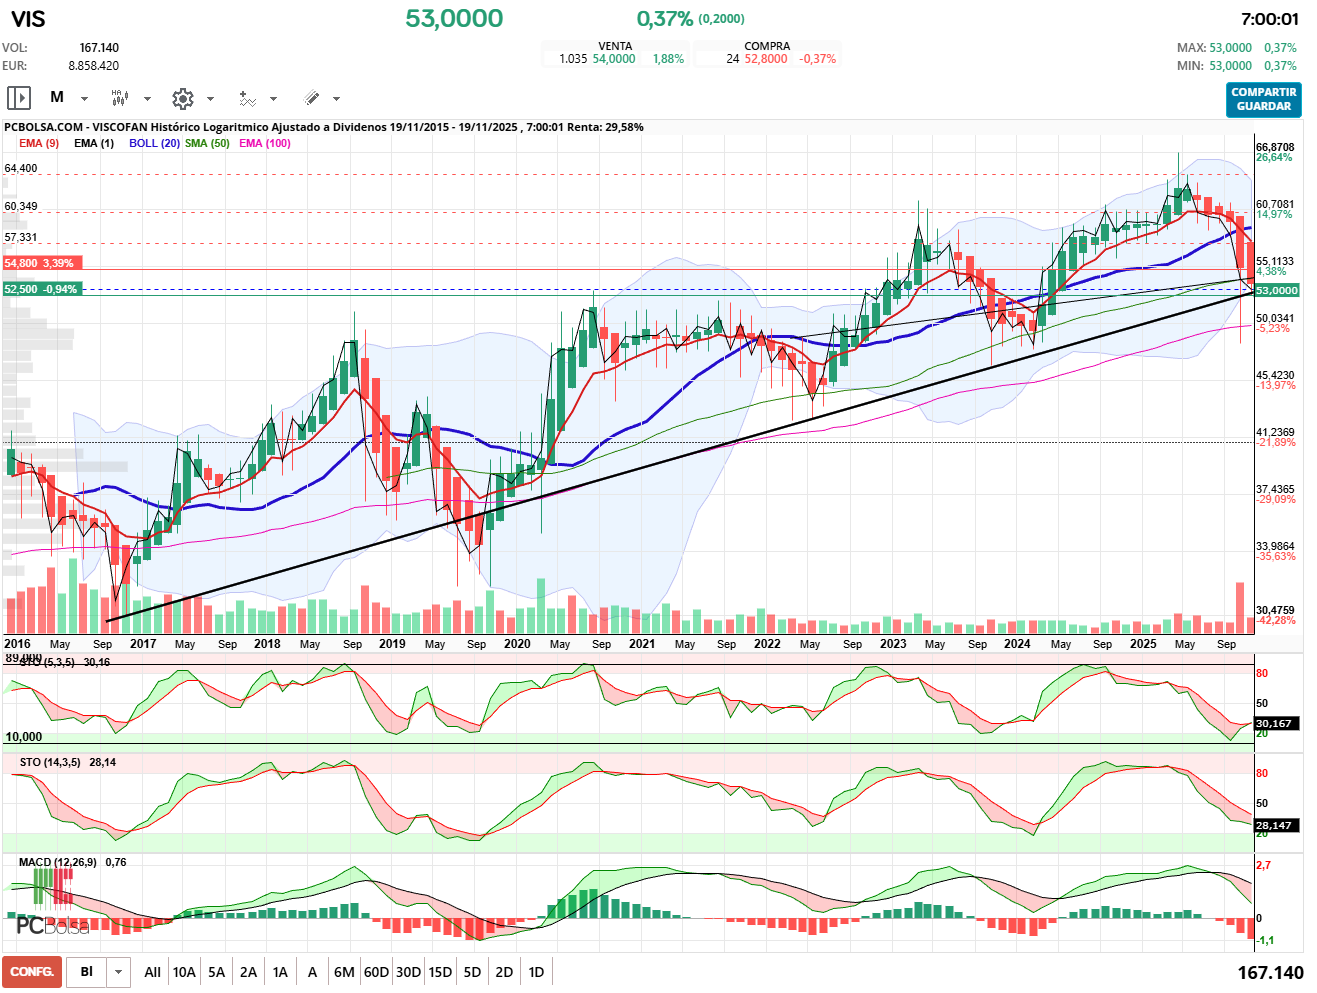Click the Heikin Ashi candlestick chart type icon
Viewport: 1317px width, 993px height.
click(120, 98)
